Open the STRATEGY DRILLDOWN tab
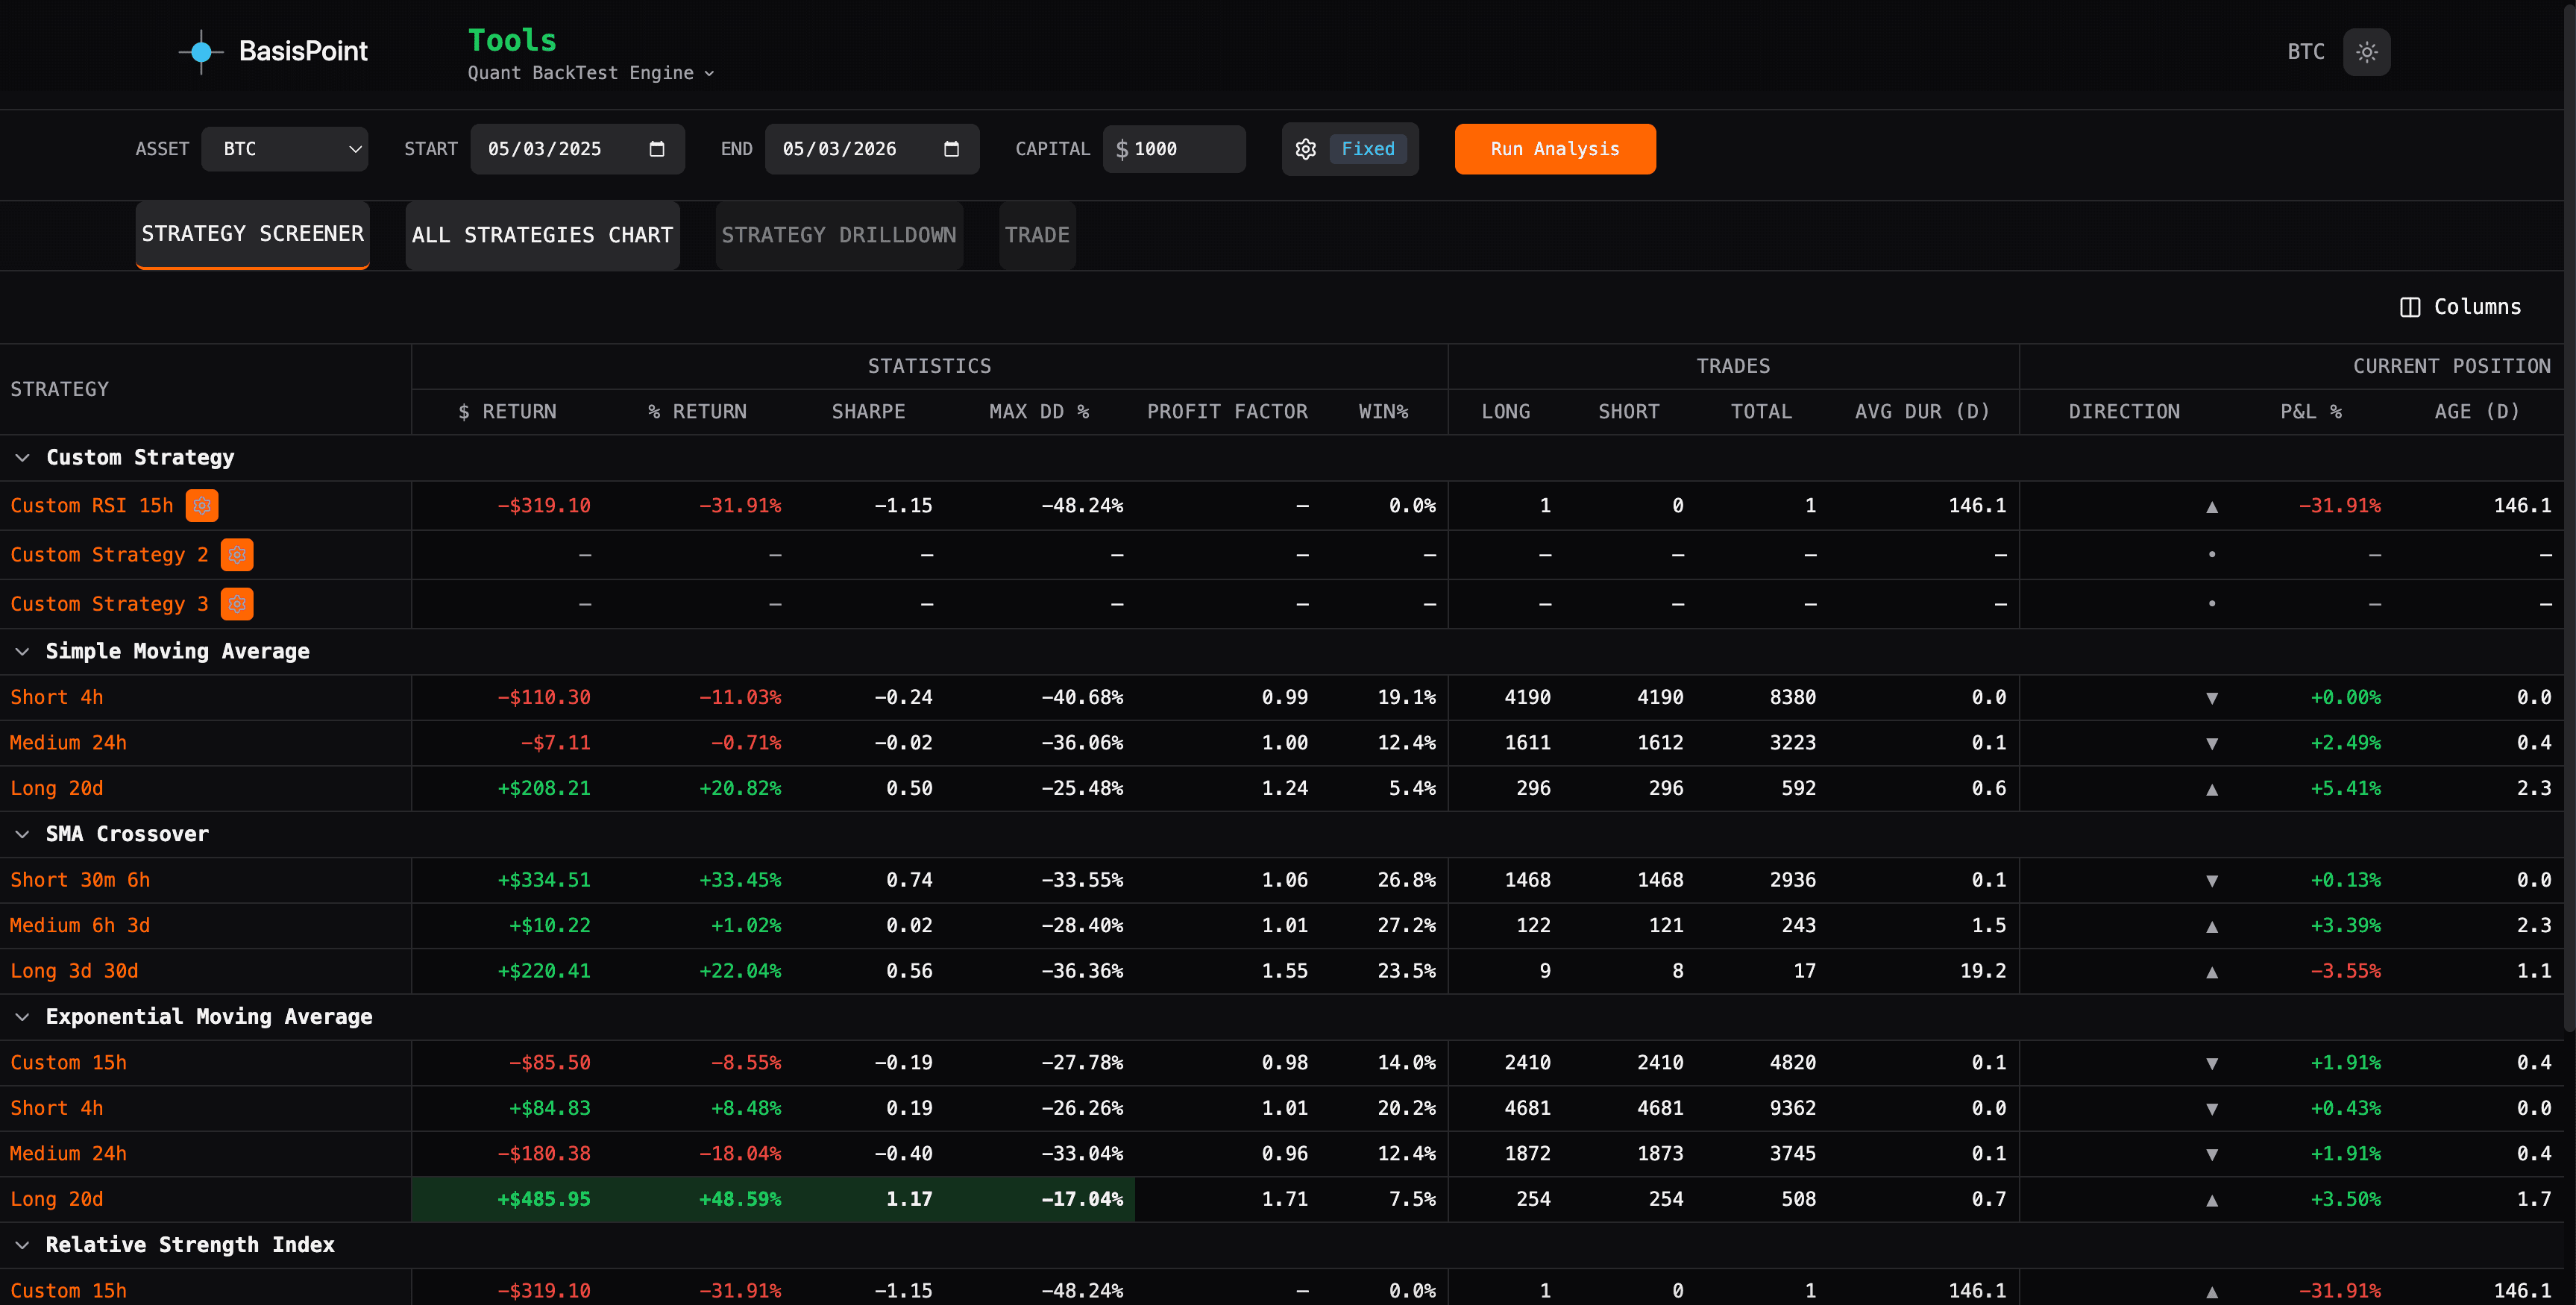Screen dimensions: 2576x1305 tap(839, 235)
